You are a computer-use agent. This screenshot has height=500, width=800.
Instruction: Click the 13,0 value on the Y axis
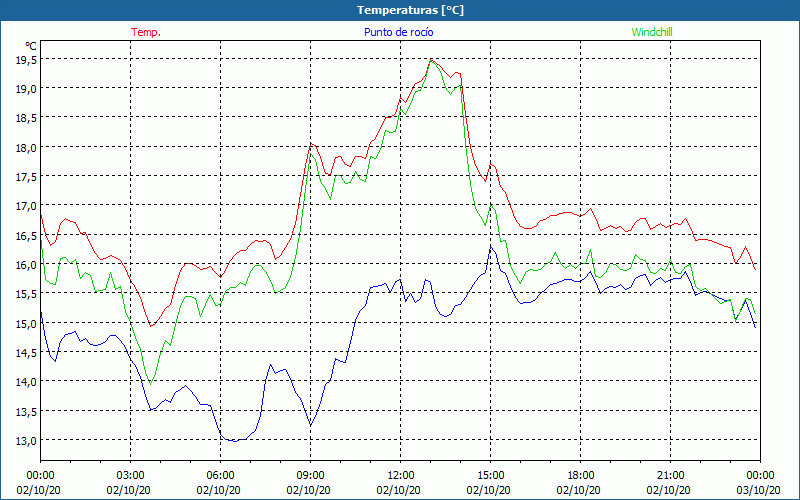[26, 440]
